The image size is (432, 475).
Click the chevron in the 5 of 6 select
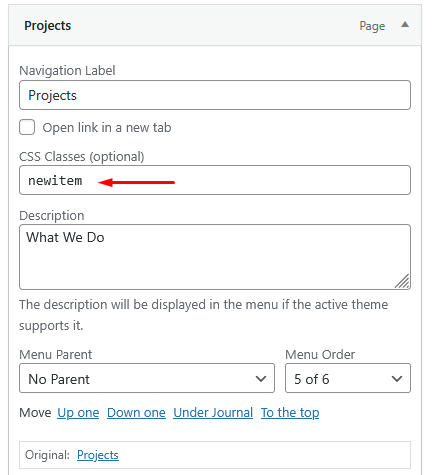tap(397, 379)
